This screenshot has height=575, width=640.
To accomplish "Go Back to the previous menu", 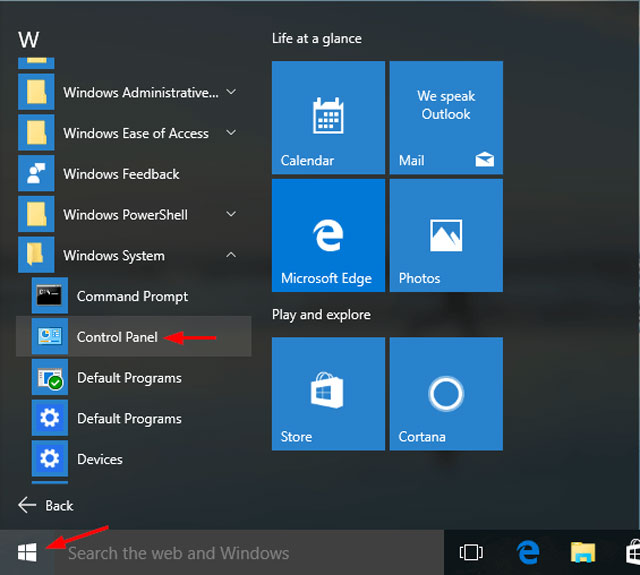I will coord(46,505).
